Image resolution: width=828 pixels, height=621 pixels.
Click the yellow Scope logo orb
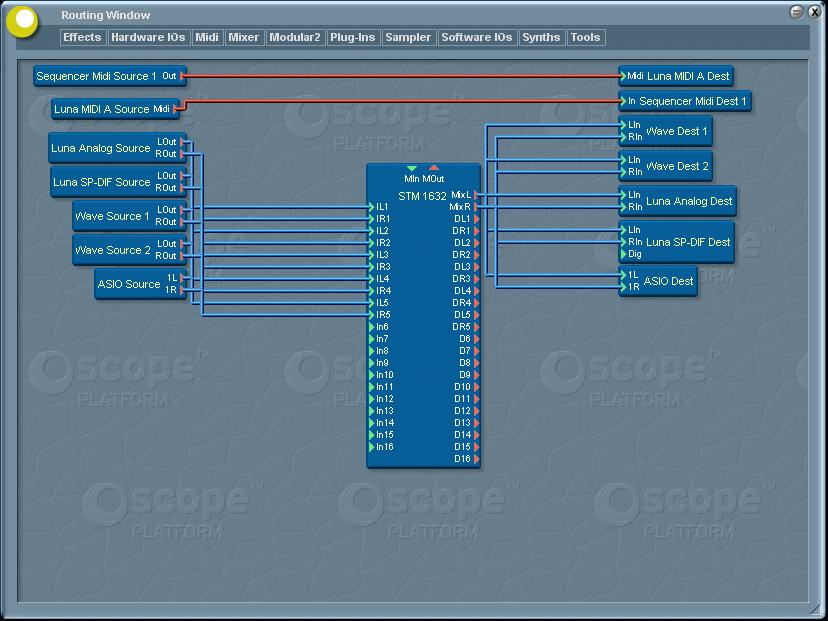(23, 21)
